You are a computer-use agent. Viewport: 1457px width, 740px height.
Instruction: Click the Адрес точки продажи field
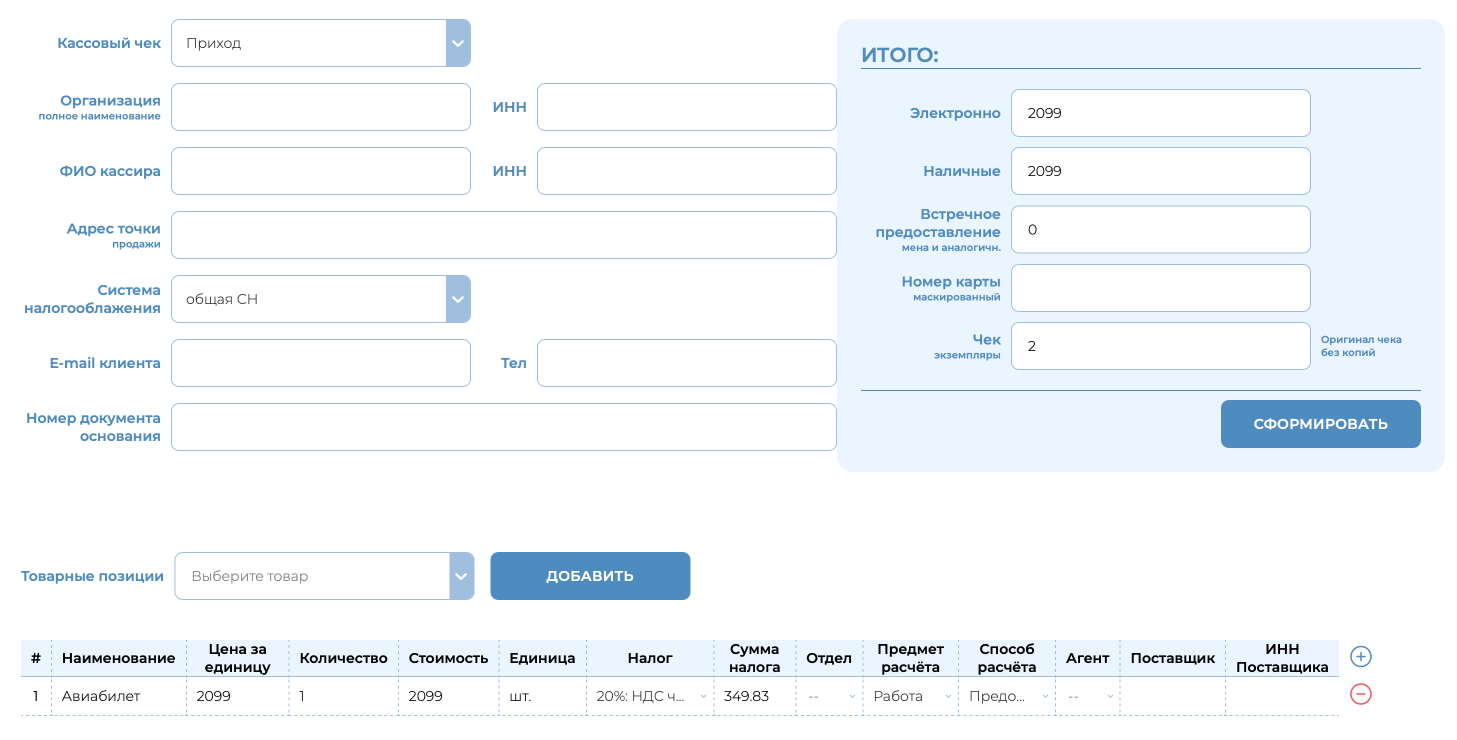pos(503,234)
